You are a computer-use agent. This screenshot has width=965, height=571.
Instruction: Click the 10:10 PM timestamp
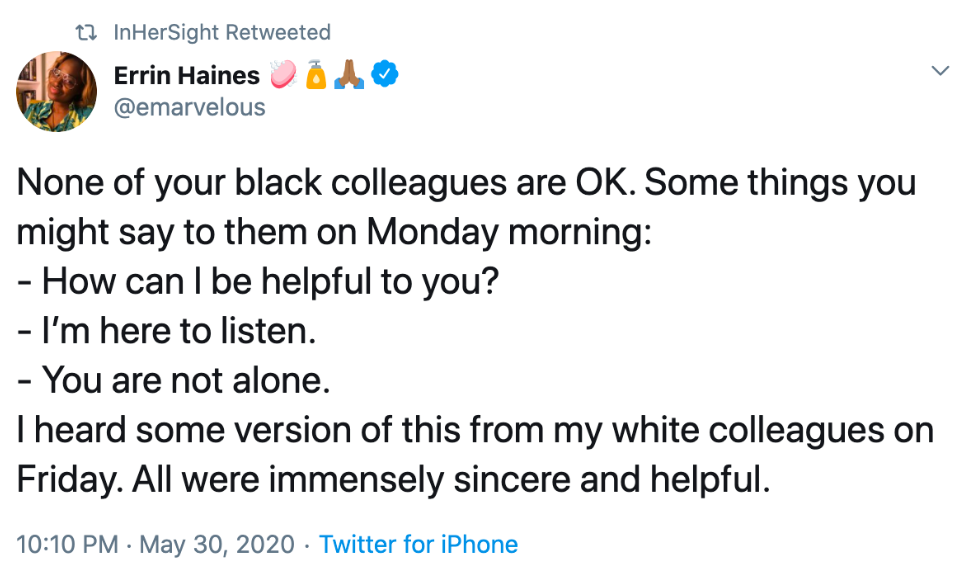[67, 545]
